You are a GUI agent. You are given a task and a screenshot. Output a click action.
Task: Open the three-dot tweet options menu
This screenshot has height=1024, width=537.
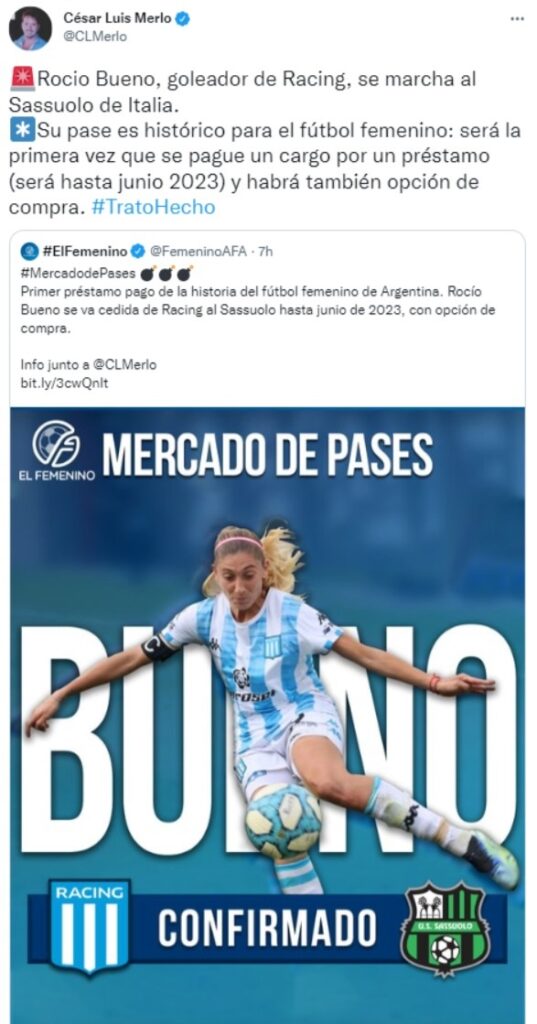tap(517, 19)
